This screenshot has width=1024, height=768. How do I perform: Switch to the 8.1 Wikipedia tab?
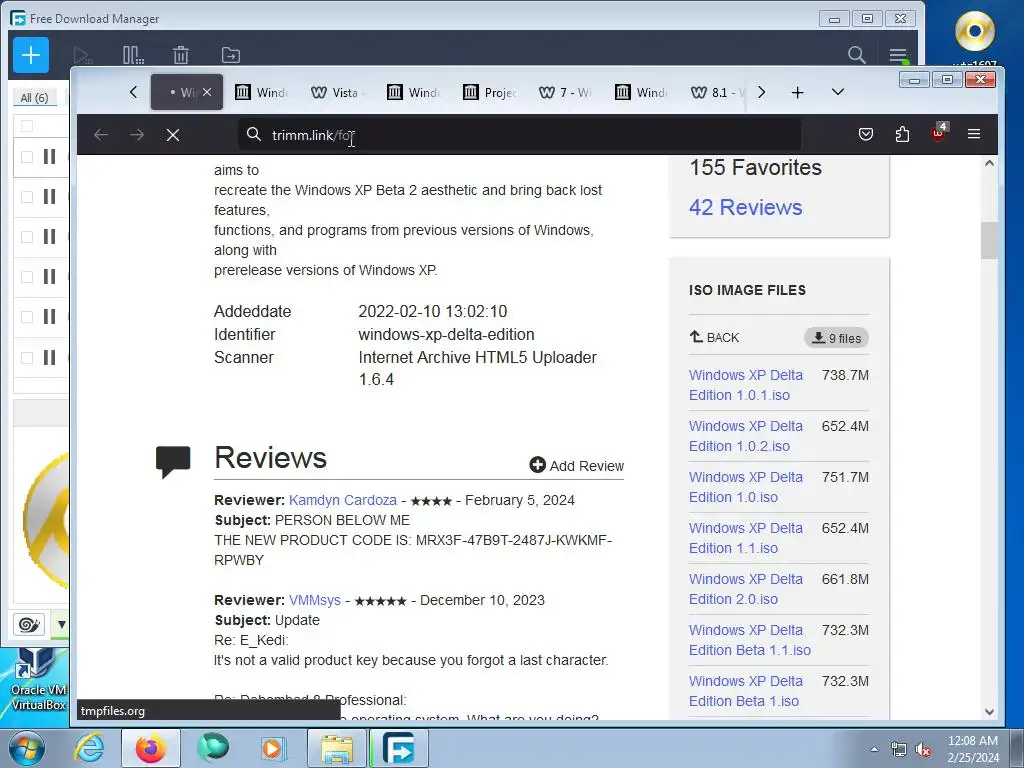coord(716,93)
